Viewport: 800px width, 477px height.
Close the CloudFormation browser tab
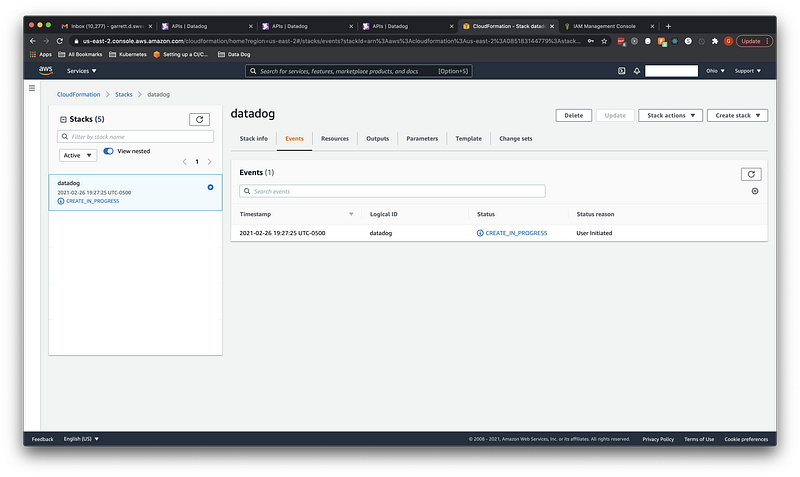552,26
